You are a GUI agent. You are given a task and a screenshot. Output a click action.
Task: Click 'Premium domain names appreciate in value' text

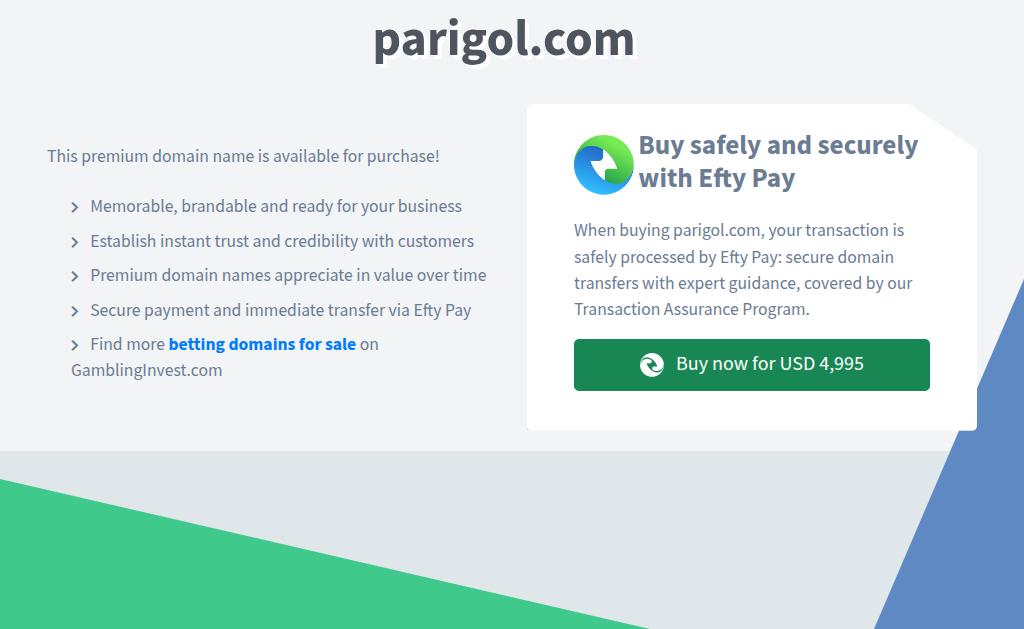point(288,276)
